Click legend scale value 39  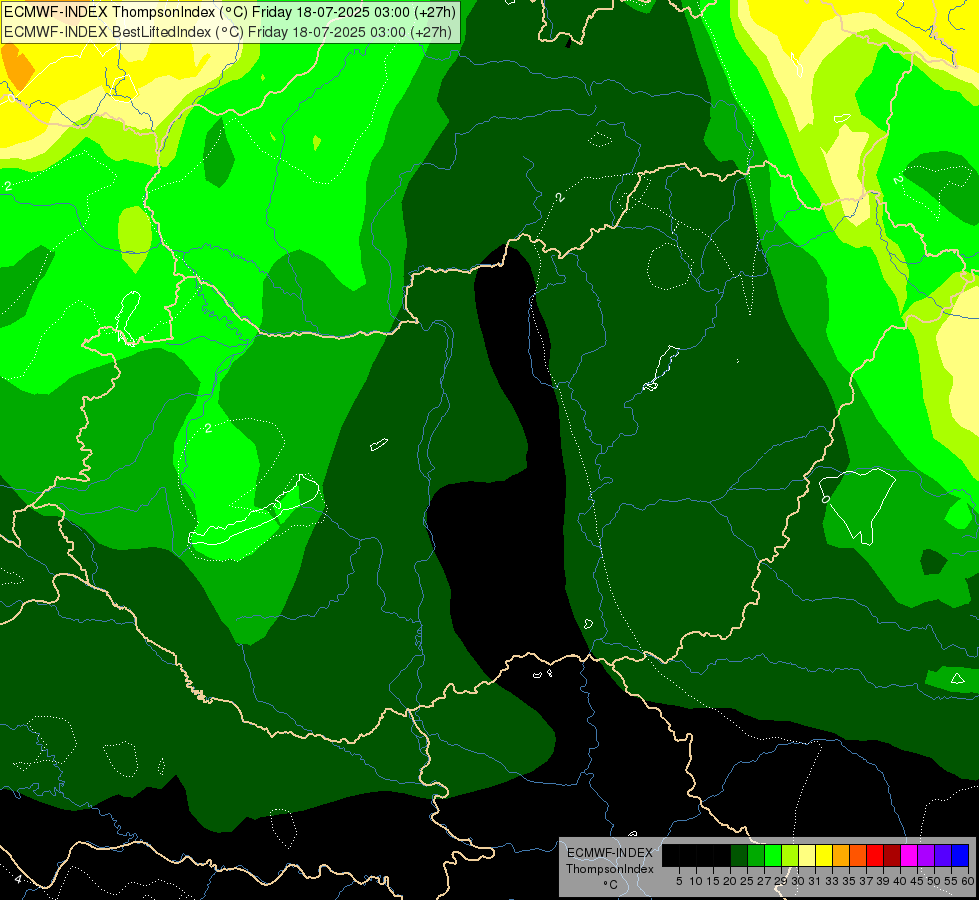(x=883, y=881)
